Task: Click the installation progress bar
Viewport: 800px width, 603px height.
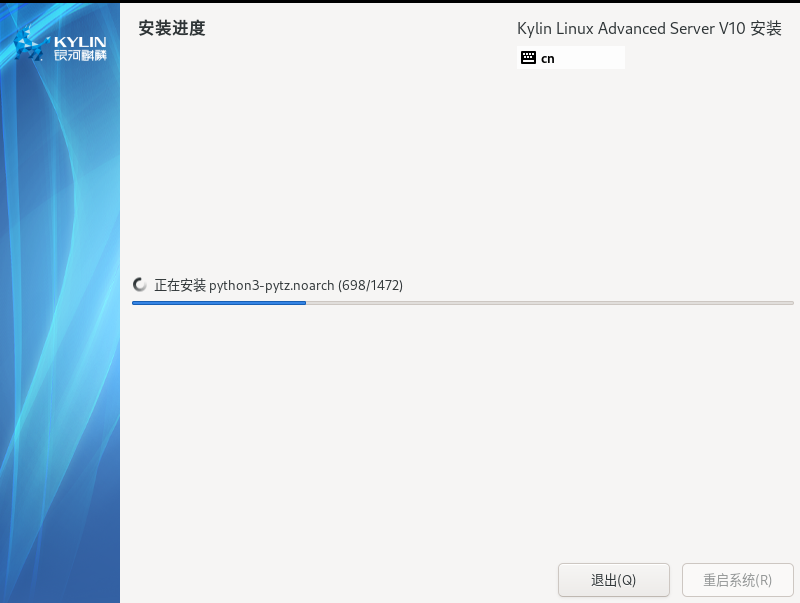Action: [463, 303]
